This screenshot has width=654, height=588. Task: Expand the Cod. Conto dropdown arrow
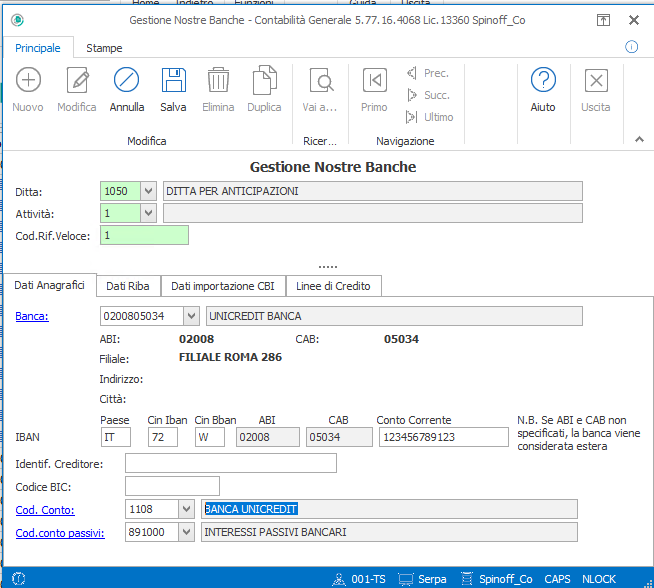[186, 509]
